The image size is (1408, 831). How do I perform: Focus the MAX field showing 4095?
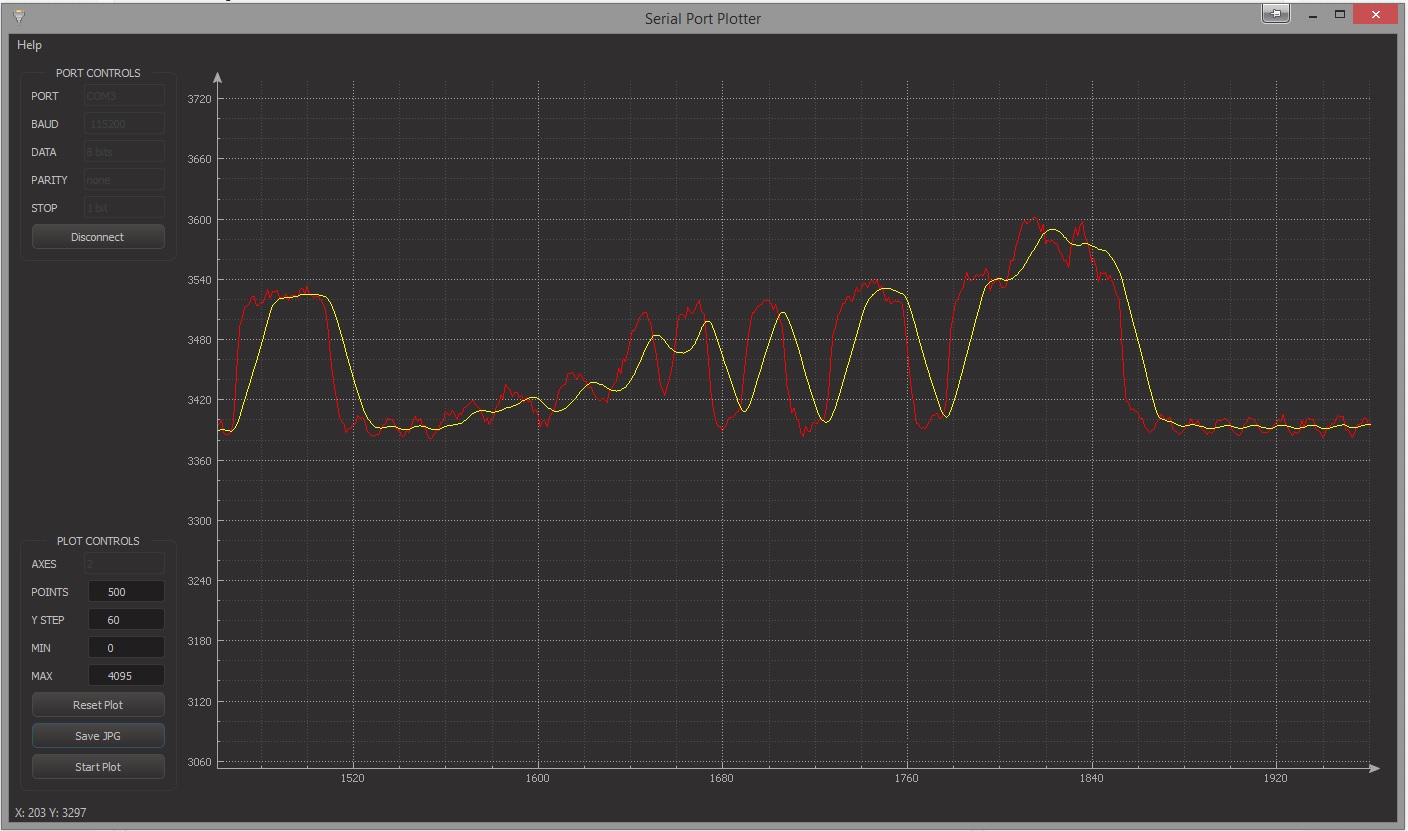(x=126, y=676)
